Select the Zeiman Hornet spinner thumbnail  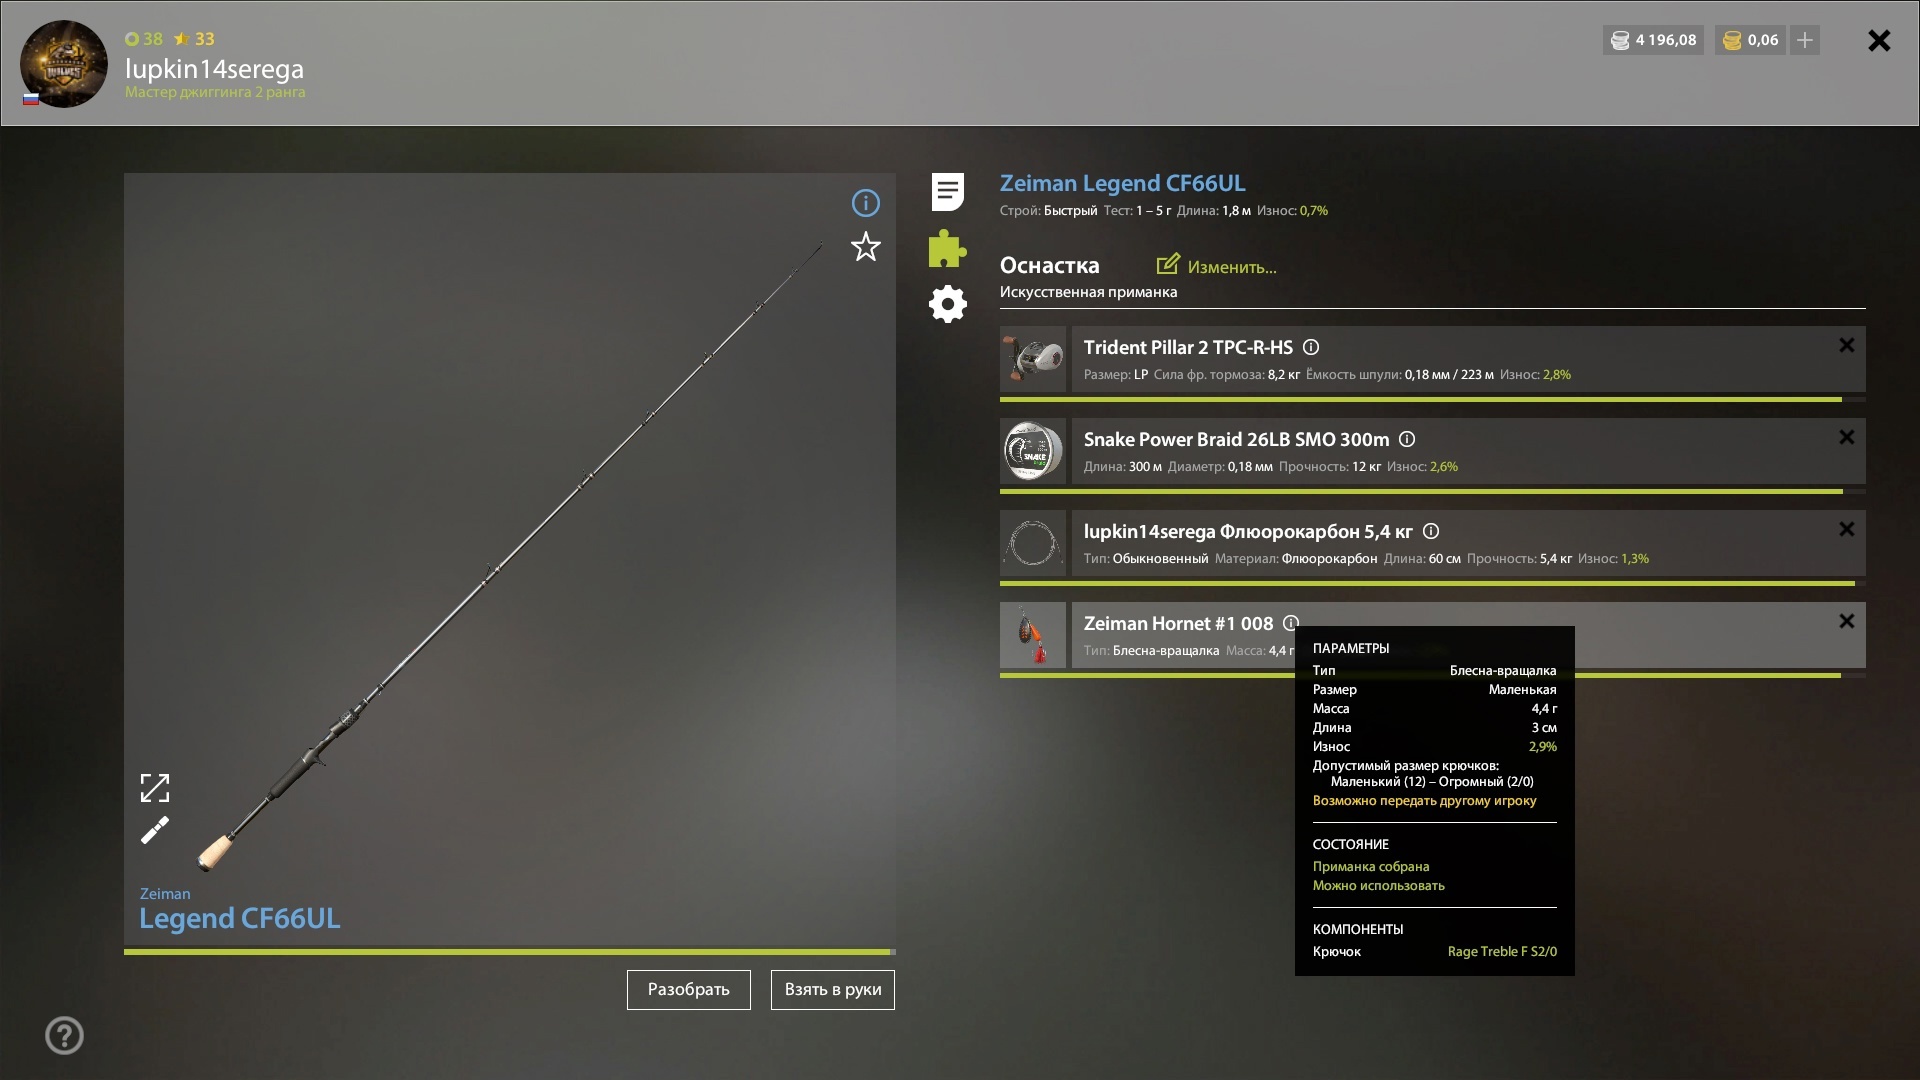coord(1033,635)
